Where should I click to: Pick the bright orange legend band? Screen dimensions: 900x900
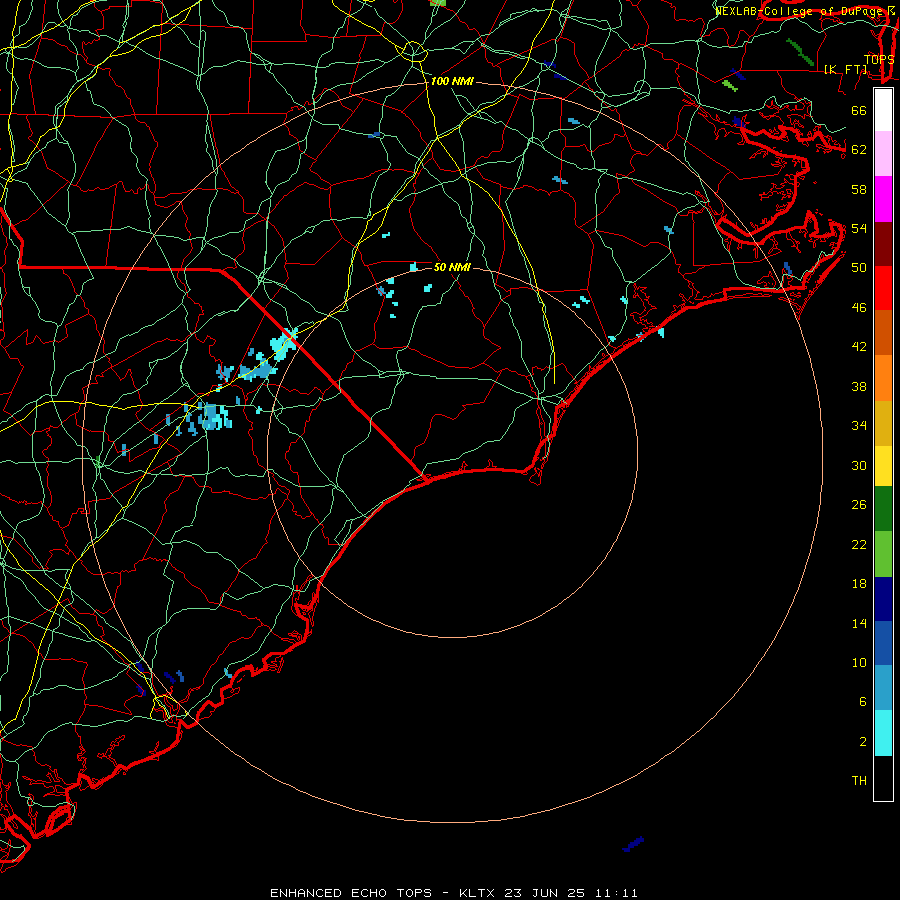(883, 378)
